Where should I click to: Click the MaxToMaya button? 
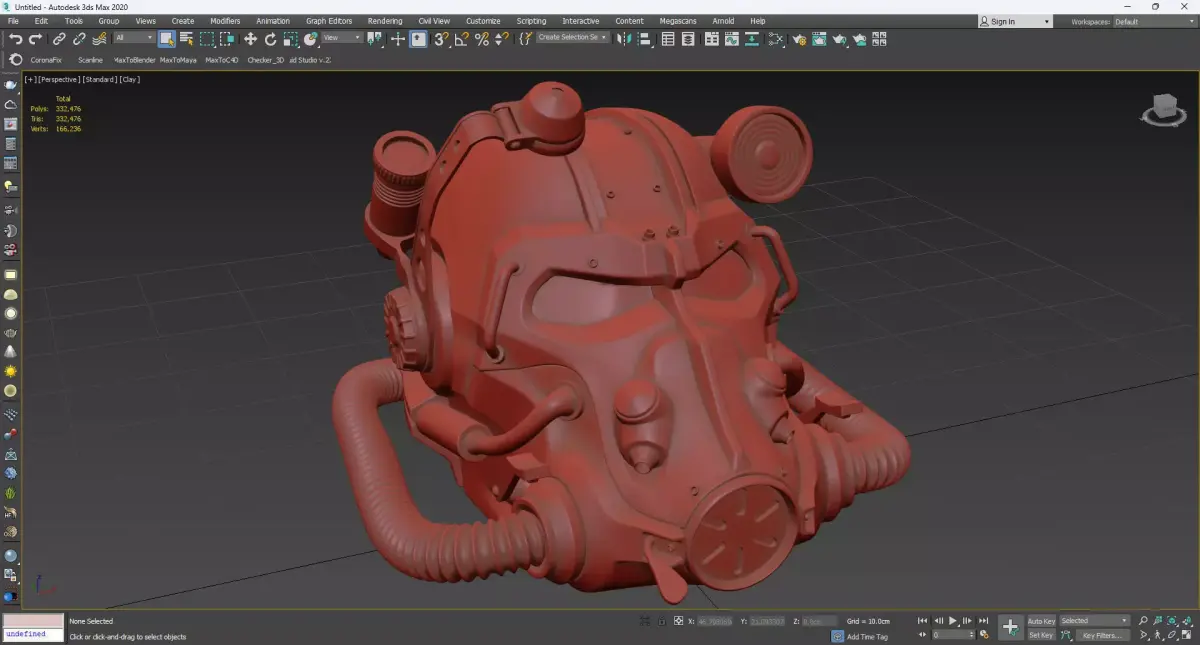(x=178, y=60)
